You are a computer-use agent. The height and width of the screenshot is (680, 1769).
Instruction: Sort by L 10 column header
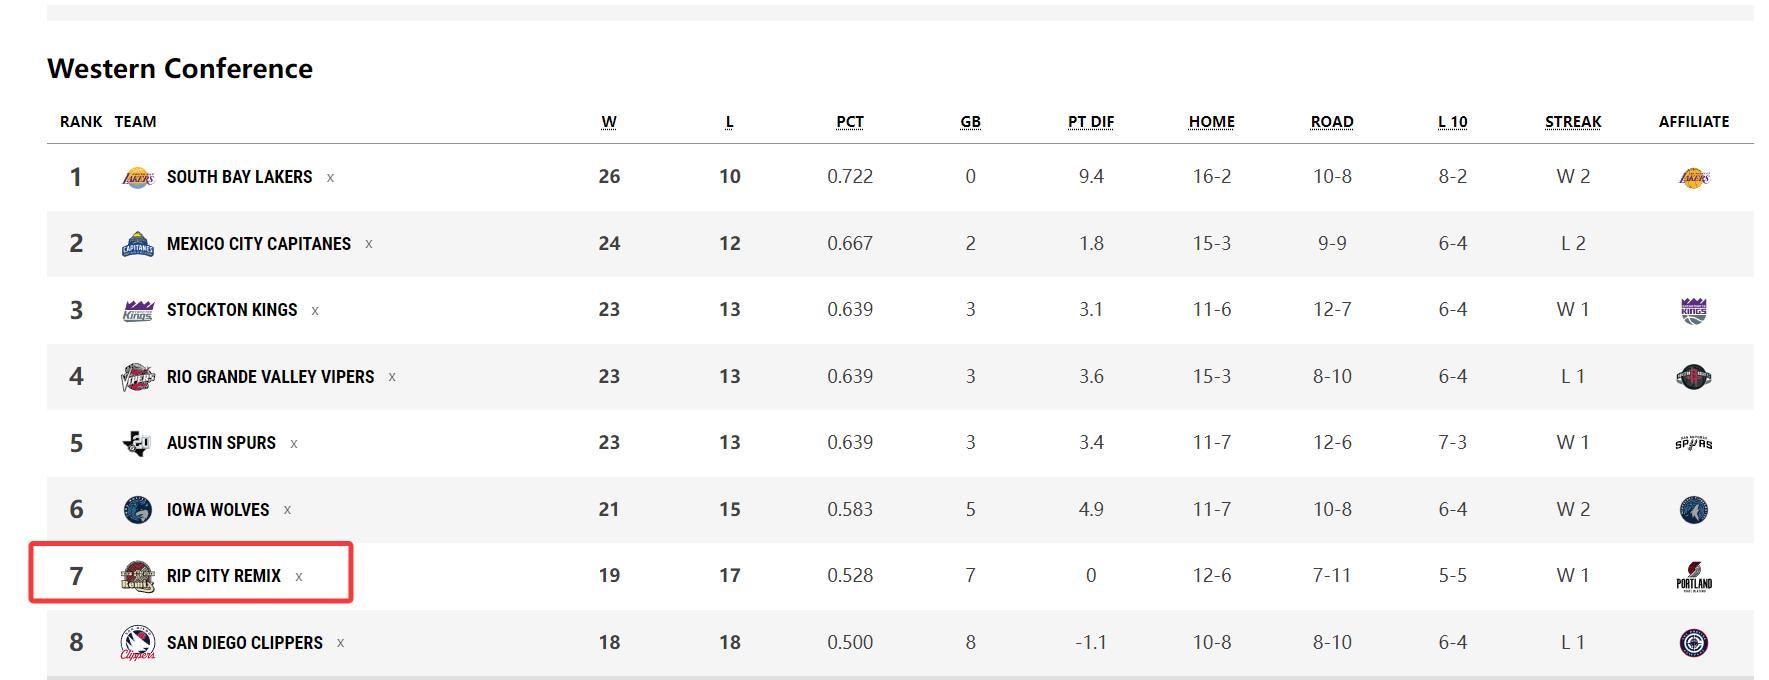[1452, 122]
